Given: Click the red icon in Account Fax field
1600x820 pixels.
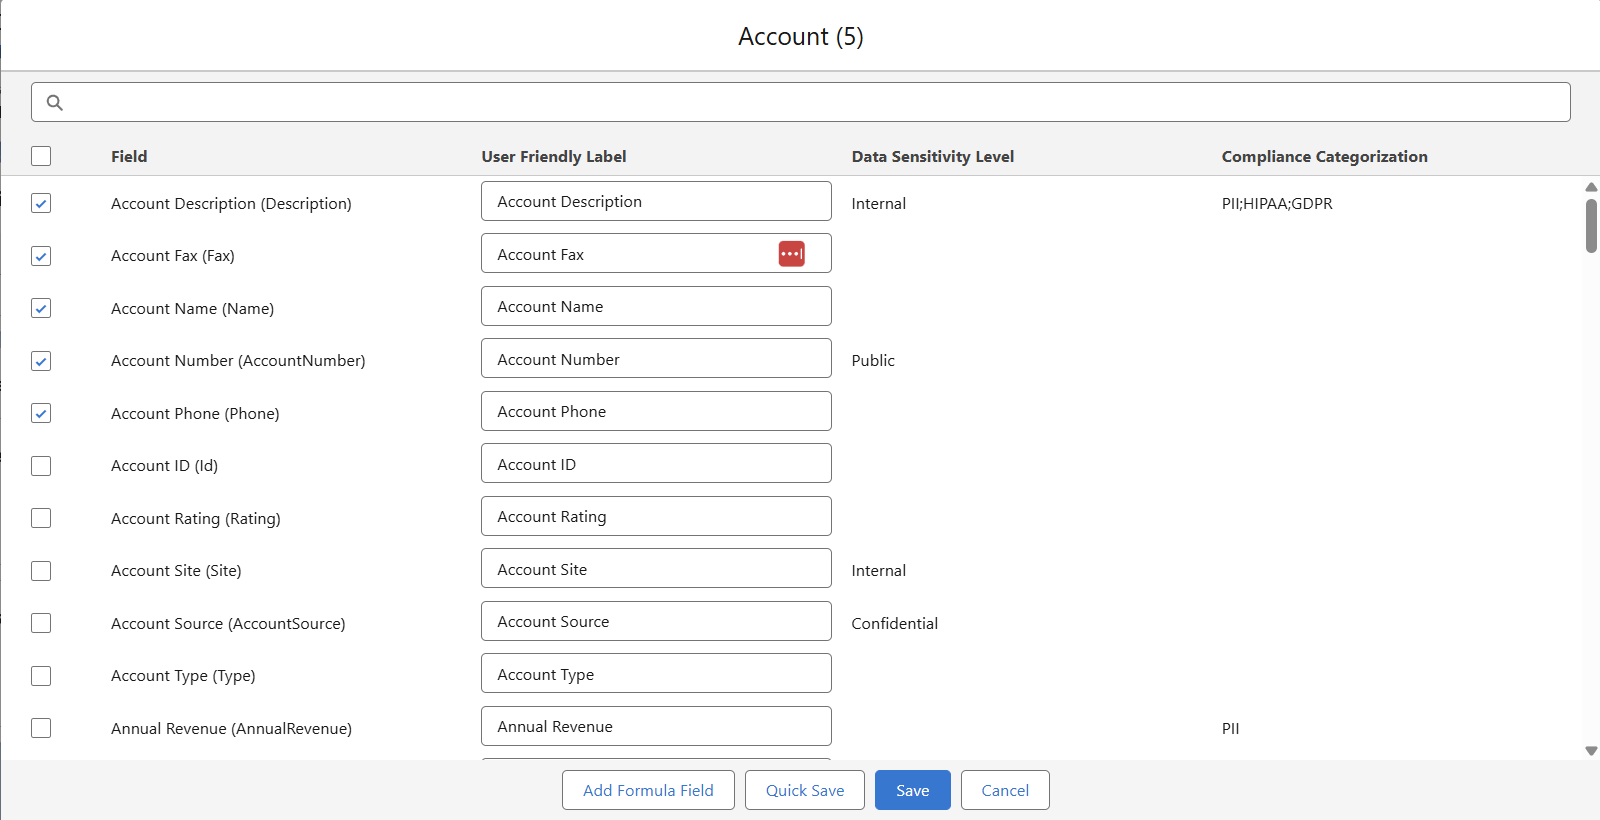Looking at the screenshot, I should coord(791,254).
